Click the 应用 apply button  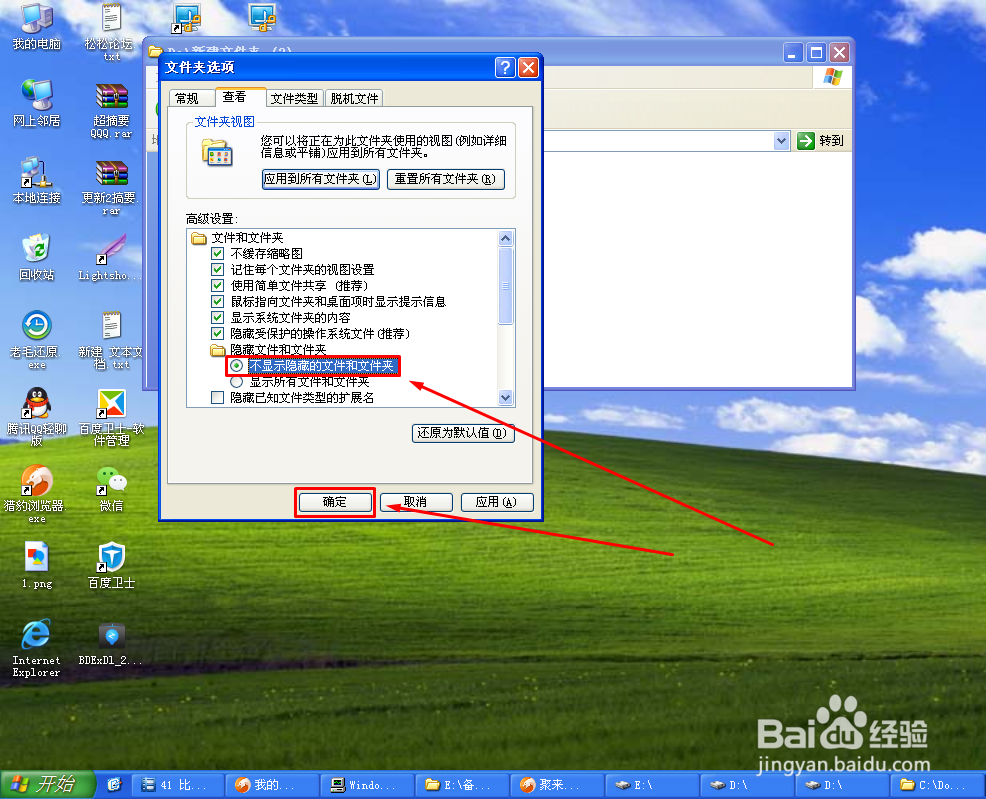(497, 502)
